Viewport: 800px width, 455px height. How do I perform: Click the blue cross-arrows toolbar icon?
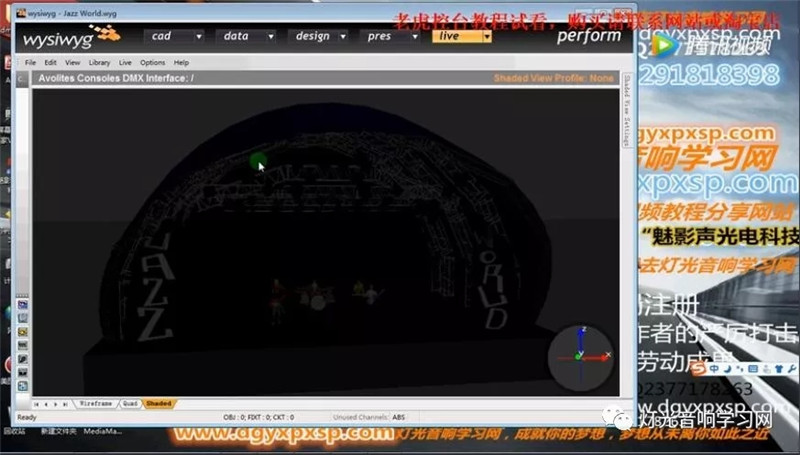click(x=22, y=386)
